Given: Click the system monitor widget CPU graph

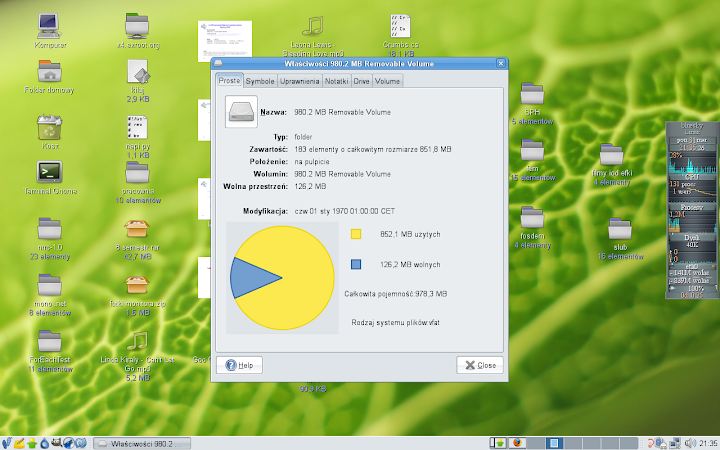Looking at the screenshot, I should (692, 163).
